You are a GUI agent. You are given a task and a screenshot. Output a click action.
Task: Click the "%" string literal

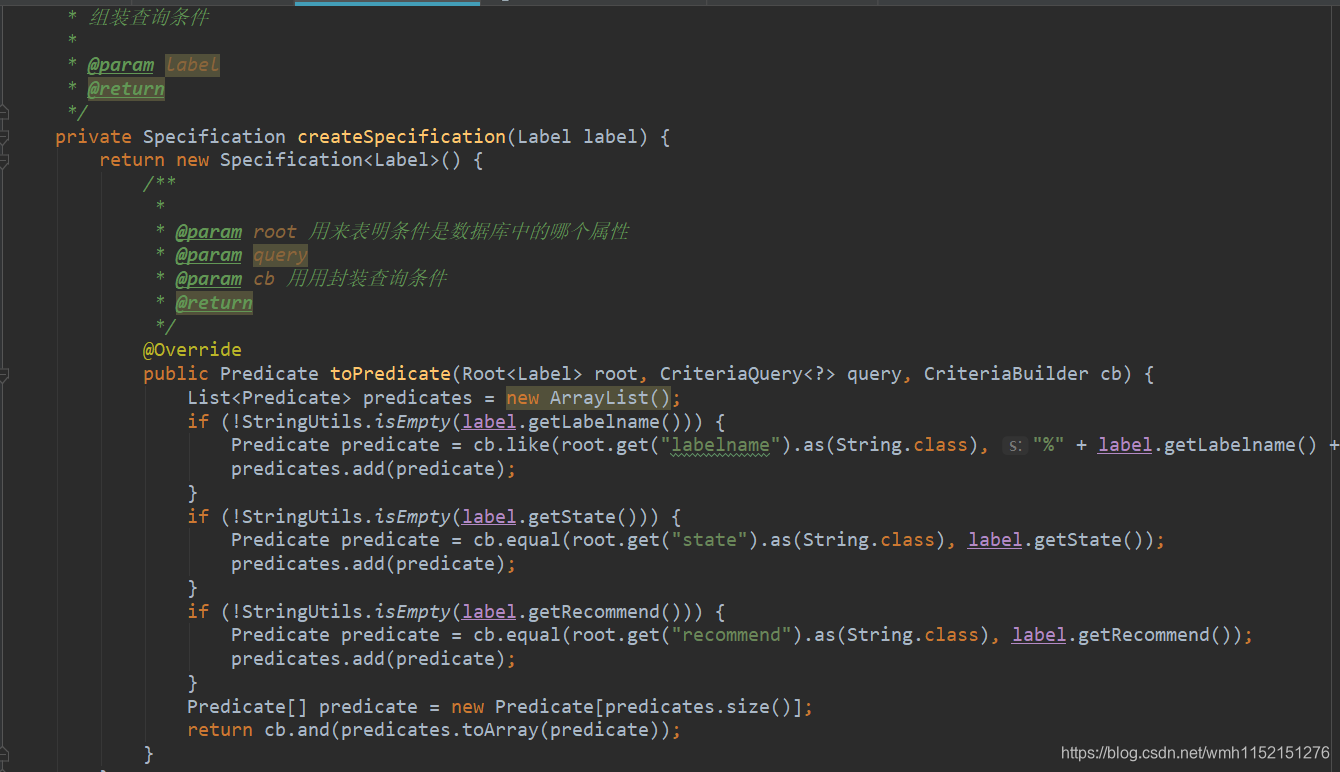(1050, 445)
